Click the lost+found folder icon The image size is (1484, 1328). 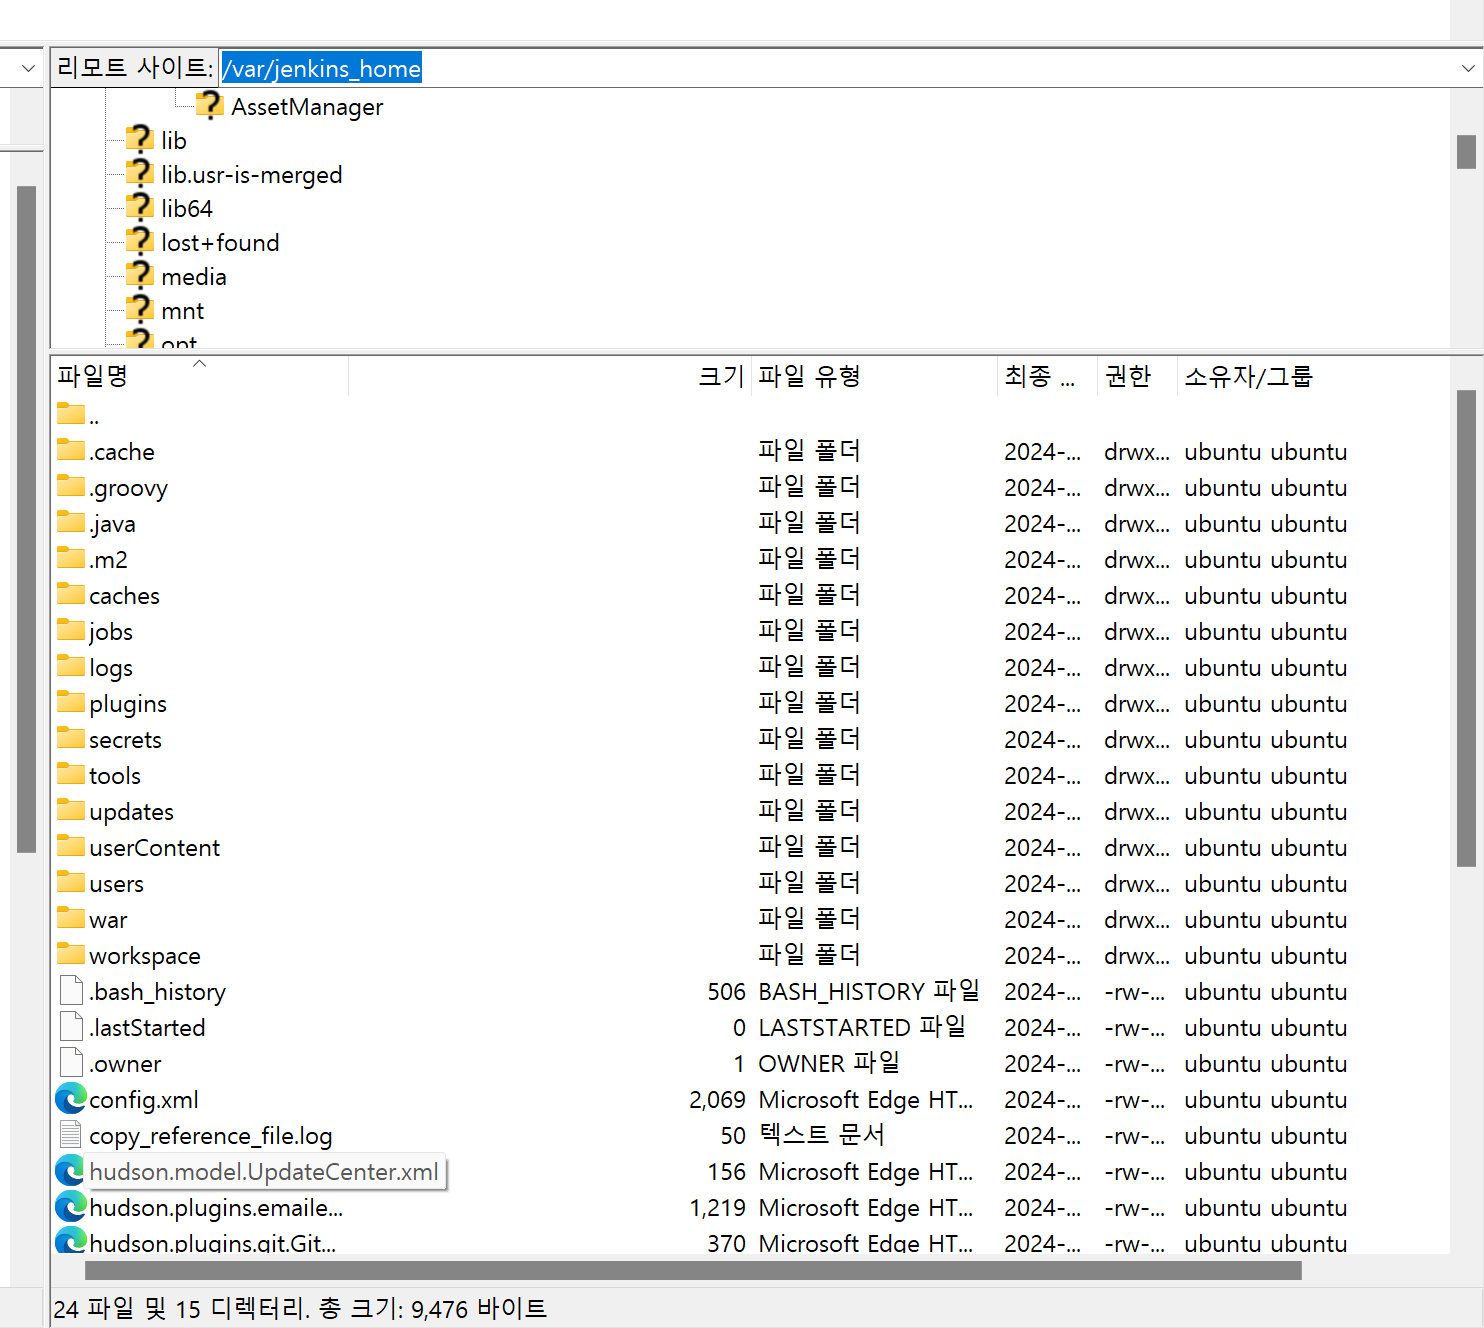tap(139, 241)
